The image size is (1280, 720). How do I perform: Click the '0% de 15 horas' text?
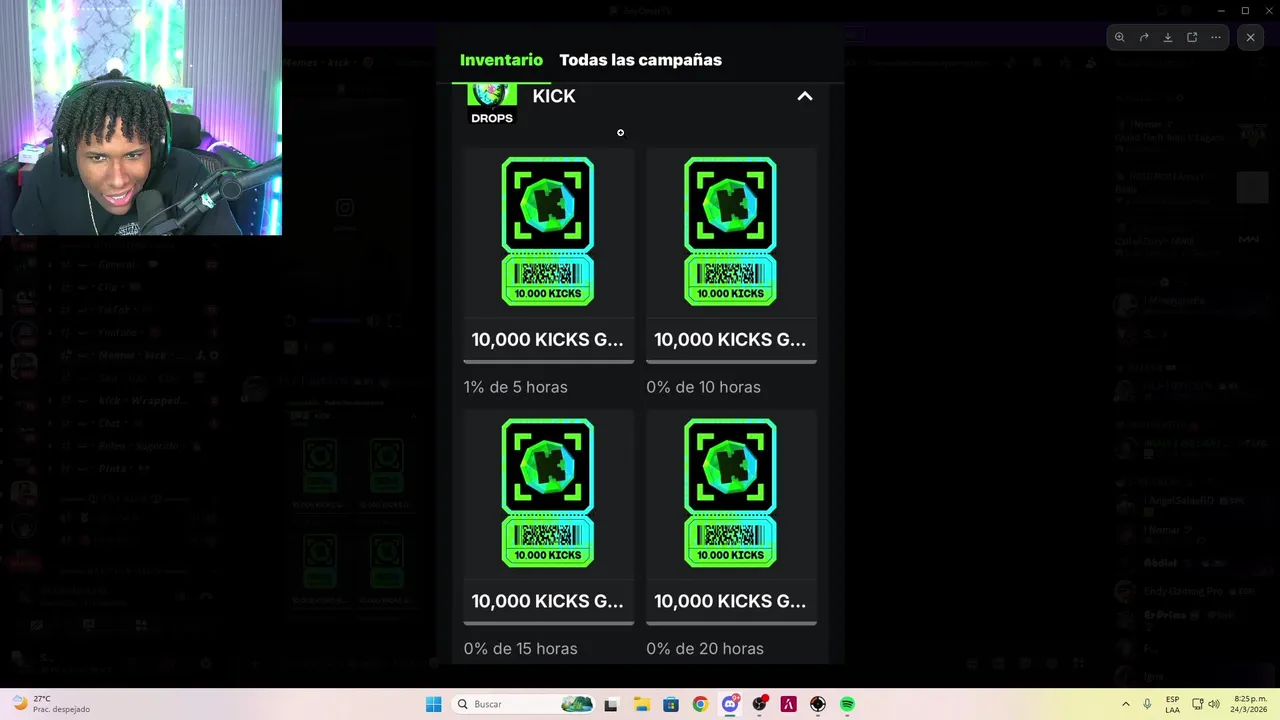[x=520, y=649]
